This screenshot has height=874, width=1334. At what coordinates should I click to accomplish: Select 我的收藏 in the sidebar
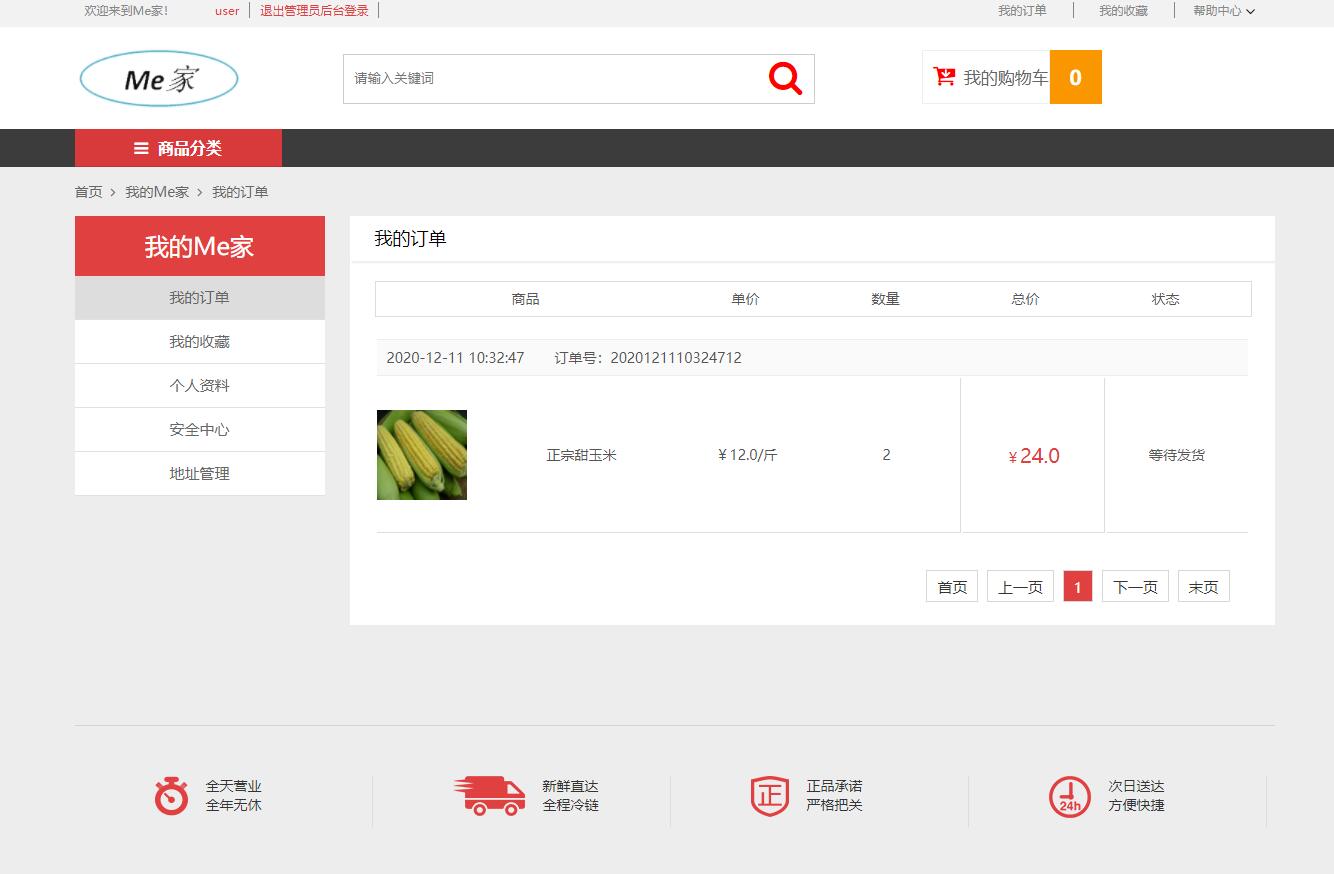click(x=199, y=341)
